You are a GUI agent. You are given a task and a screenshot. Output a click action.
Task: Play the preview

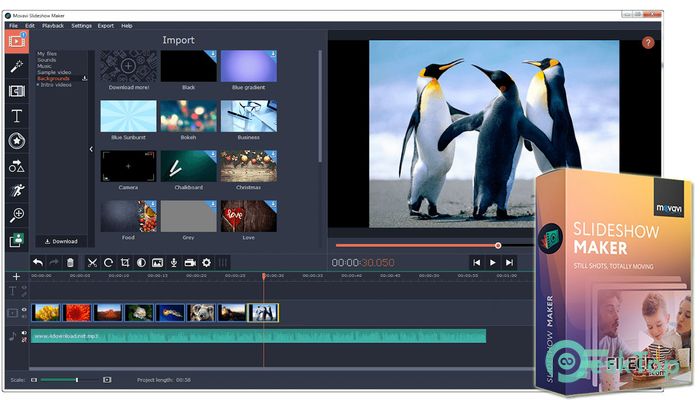(493, 262)
